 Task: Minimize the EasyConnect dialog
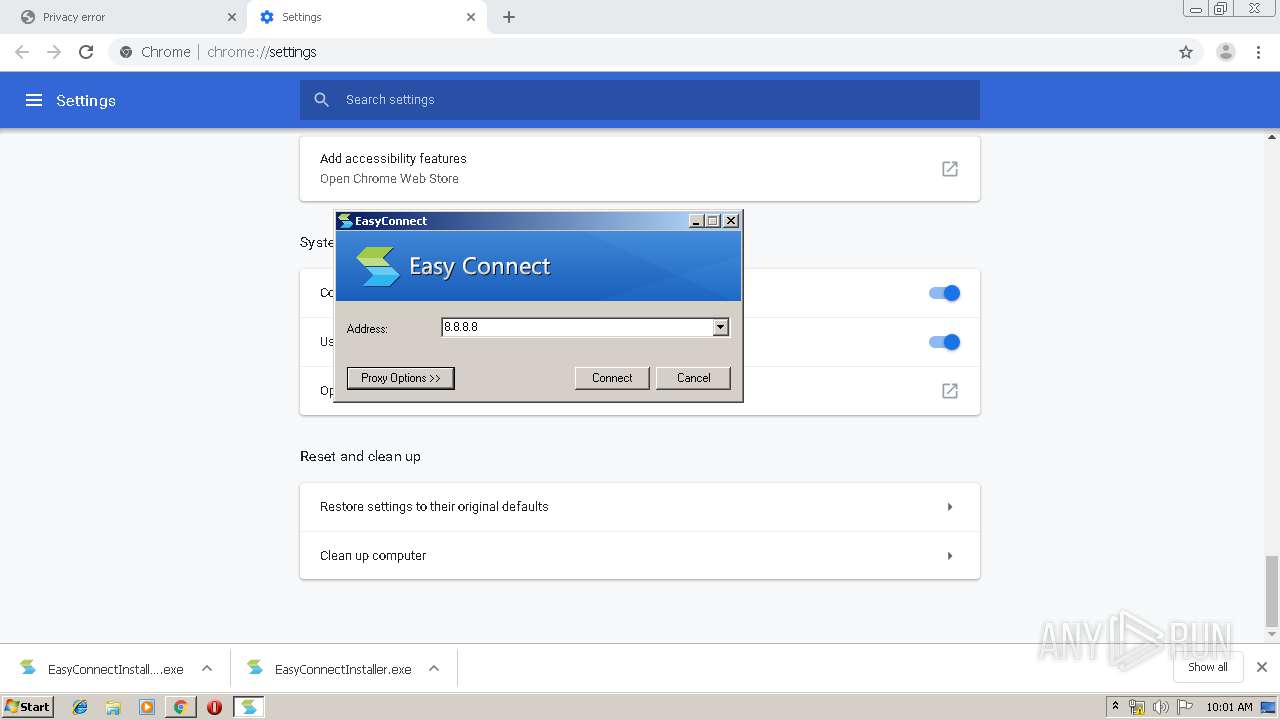(696, 221)
